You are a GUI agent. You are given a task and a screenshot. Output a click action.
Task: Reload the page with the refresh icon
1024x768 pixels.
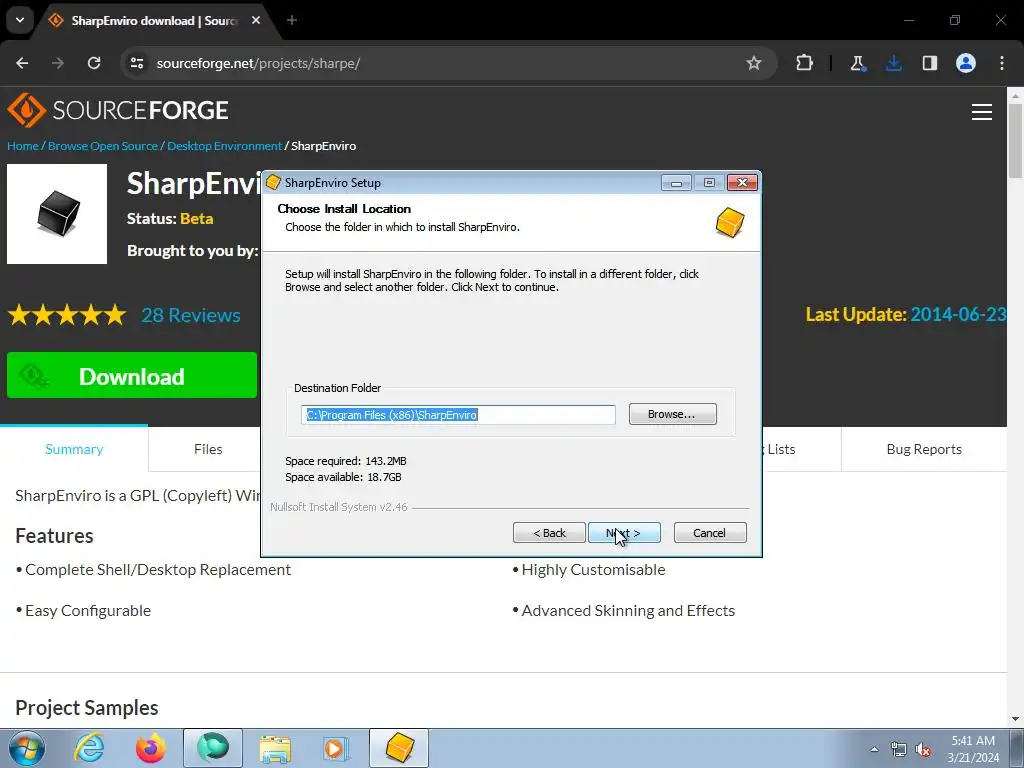click(94, 63)
